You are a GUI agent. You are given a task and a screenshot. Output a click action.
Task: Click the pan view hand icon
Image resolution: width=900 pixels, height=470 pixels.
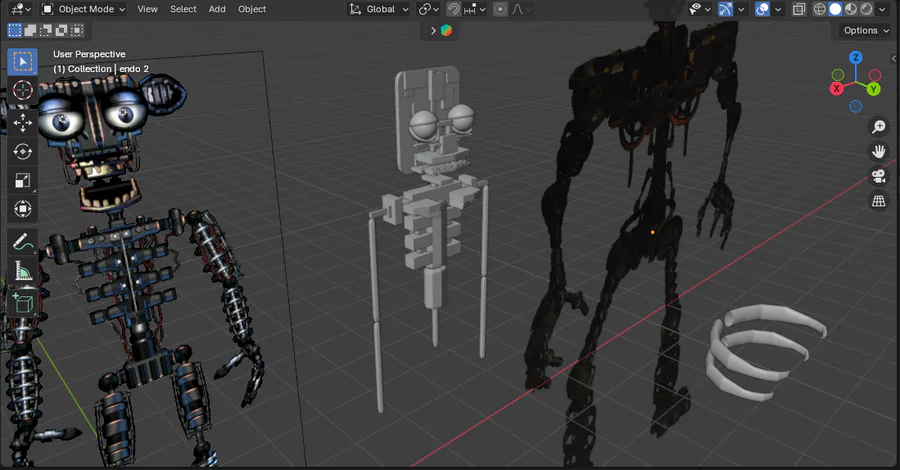tap(878, 151)
